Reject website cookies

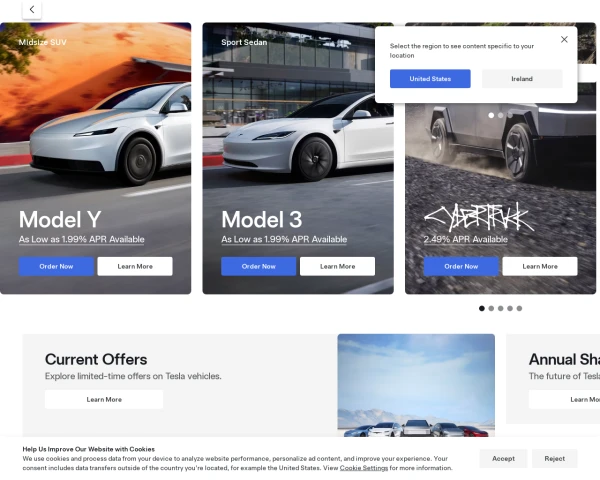coord(554,459)
